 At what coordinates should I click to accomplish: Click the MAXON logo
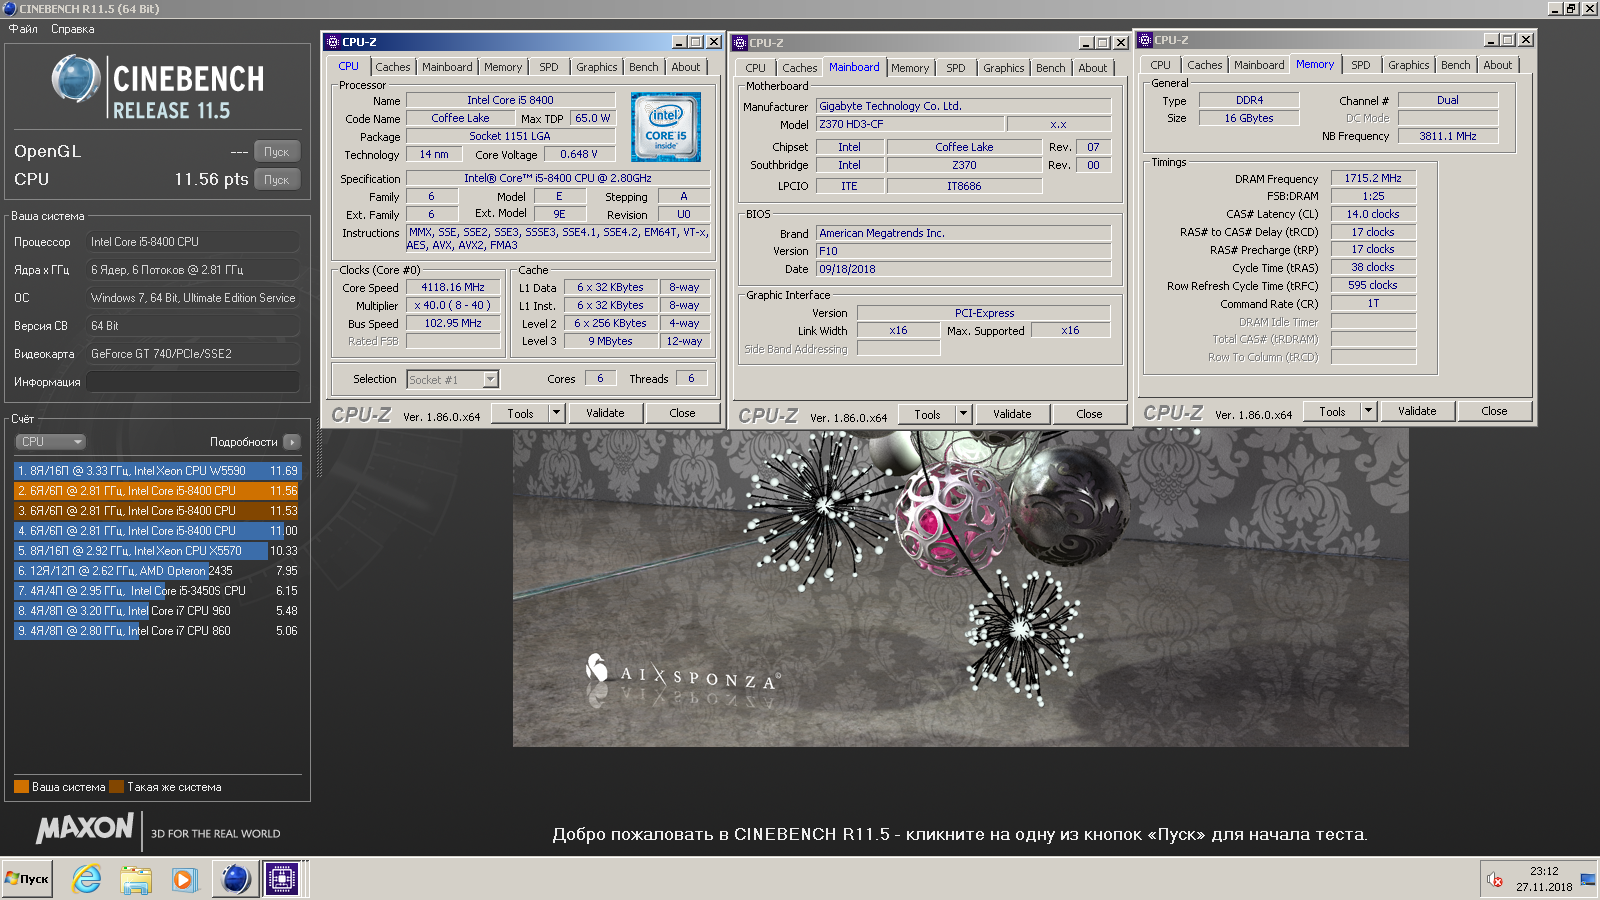(x=85, y=828)
